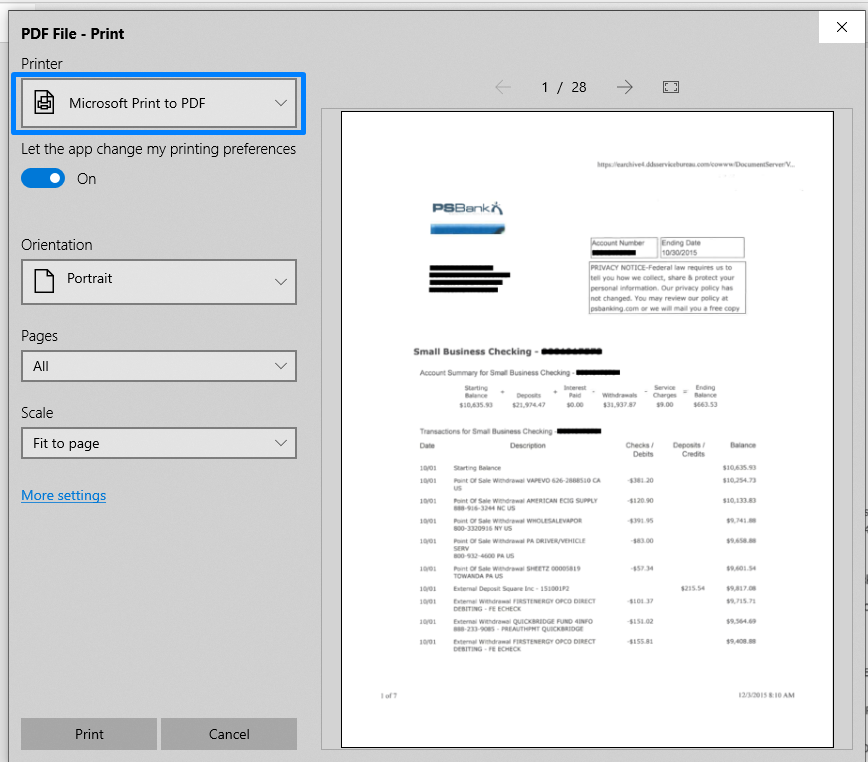Image resolution: width=868 pixels, height=762 pixels.
Task: Open the Scale dropdown showing Fit to page
Action: click(158, 443)
